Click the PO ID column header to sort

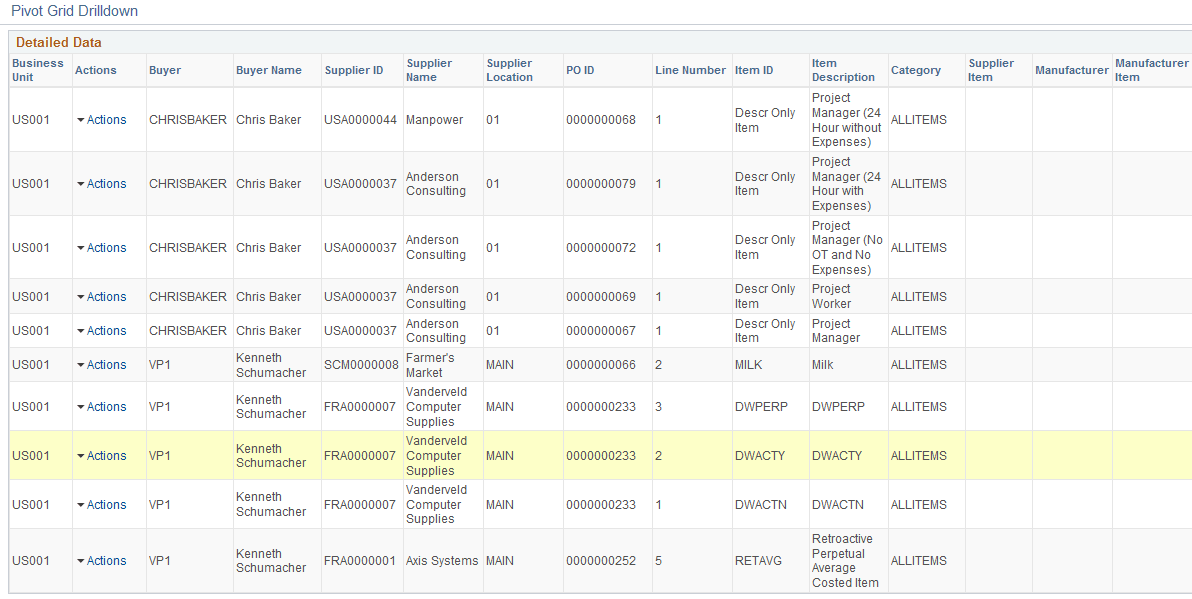pyautogui.click(x=580, y=70)
